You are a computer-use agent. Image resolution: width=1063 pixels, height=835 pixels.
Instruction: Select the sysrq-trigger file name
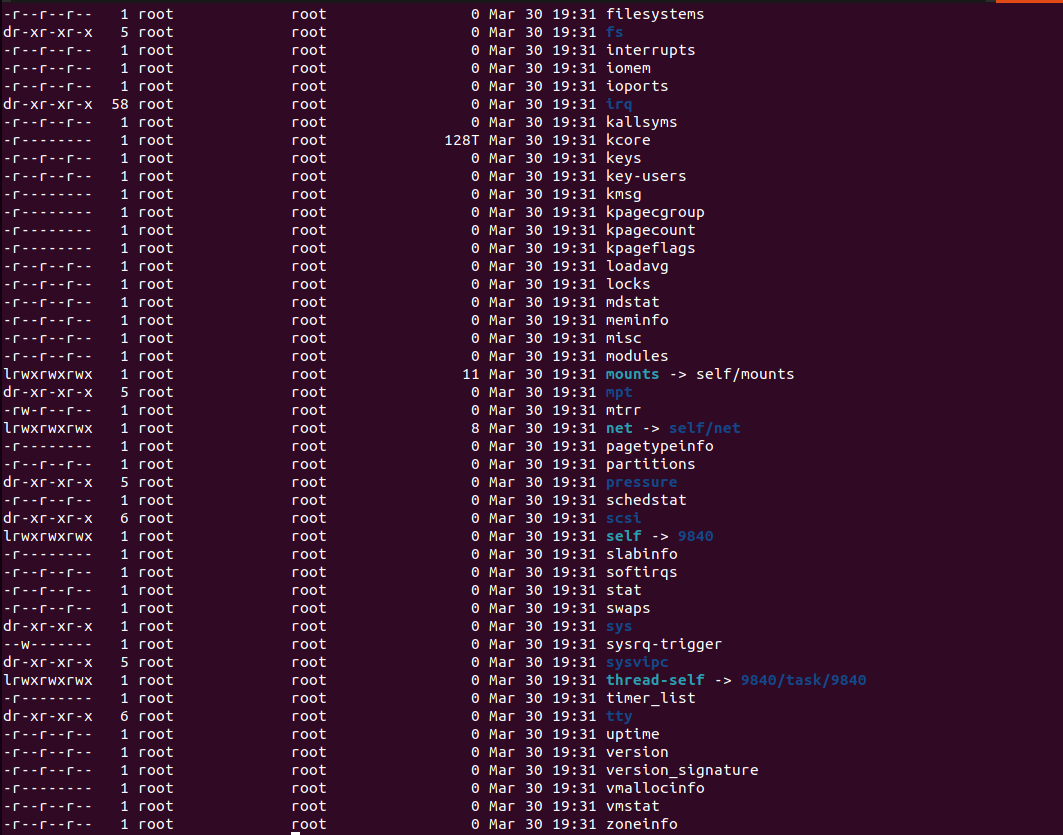click(x=663, y=644)
